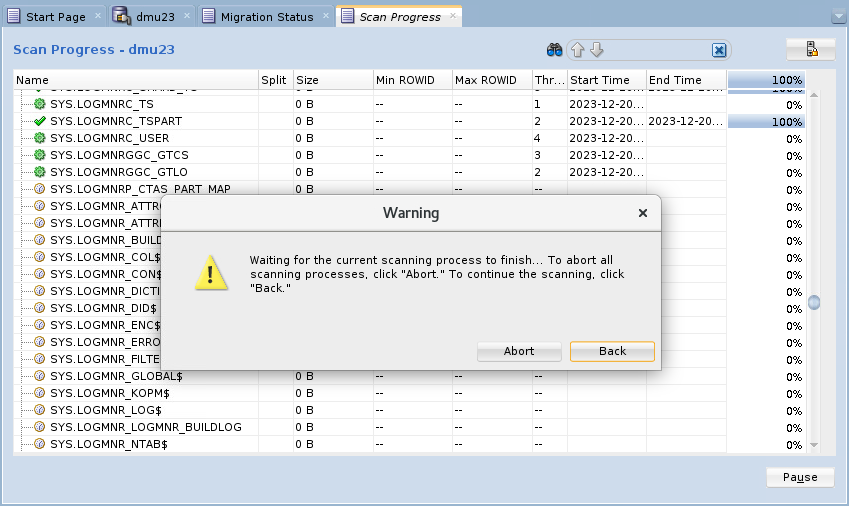Select row SYS.LOGMNR_KOPM$
Image resolution: width=849 pixels, height=506 pixels.
pyautogui.click(x=409, y=393)
